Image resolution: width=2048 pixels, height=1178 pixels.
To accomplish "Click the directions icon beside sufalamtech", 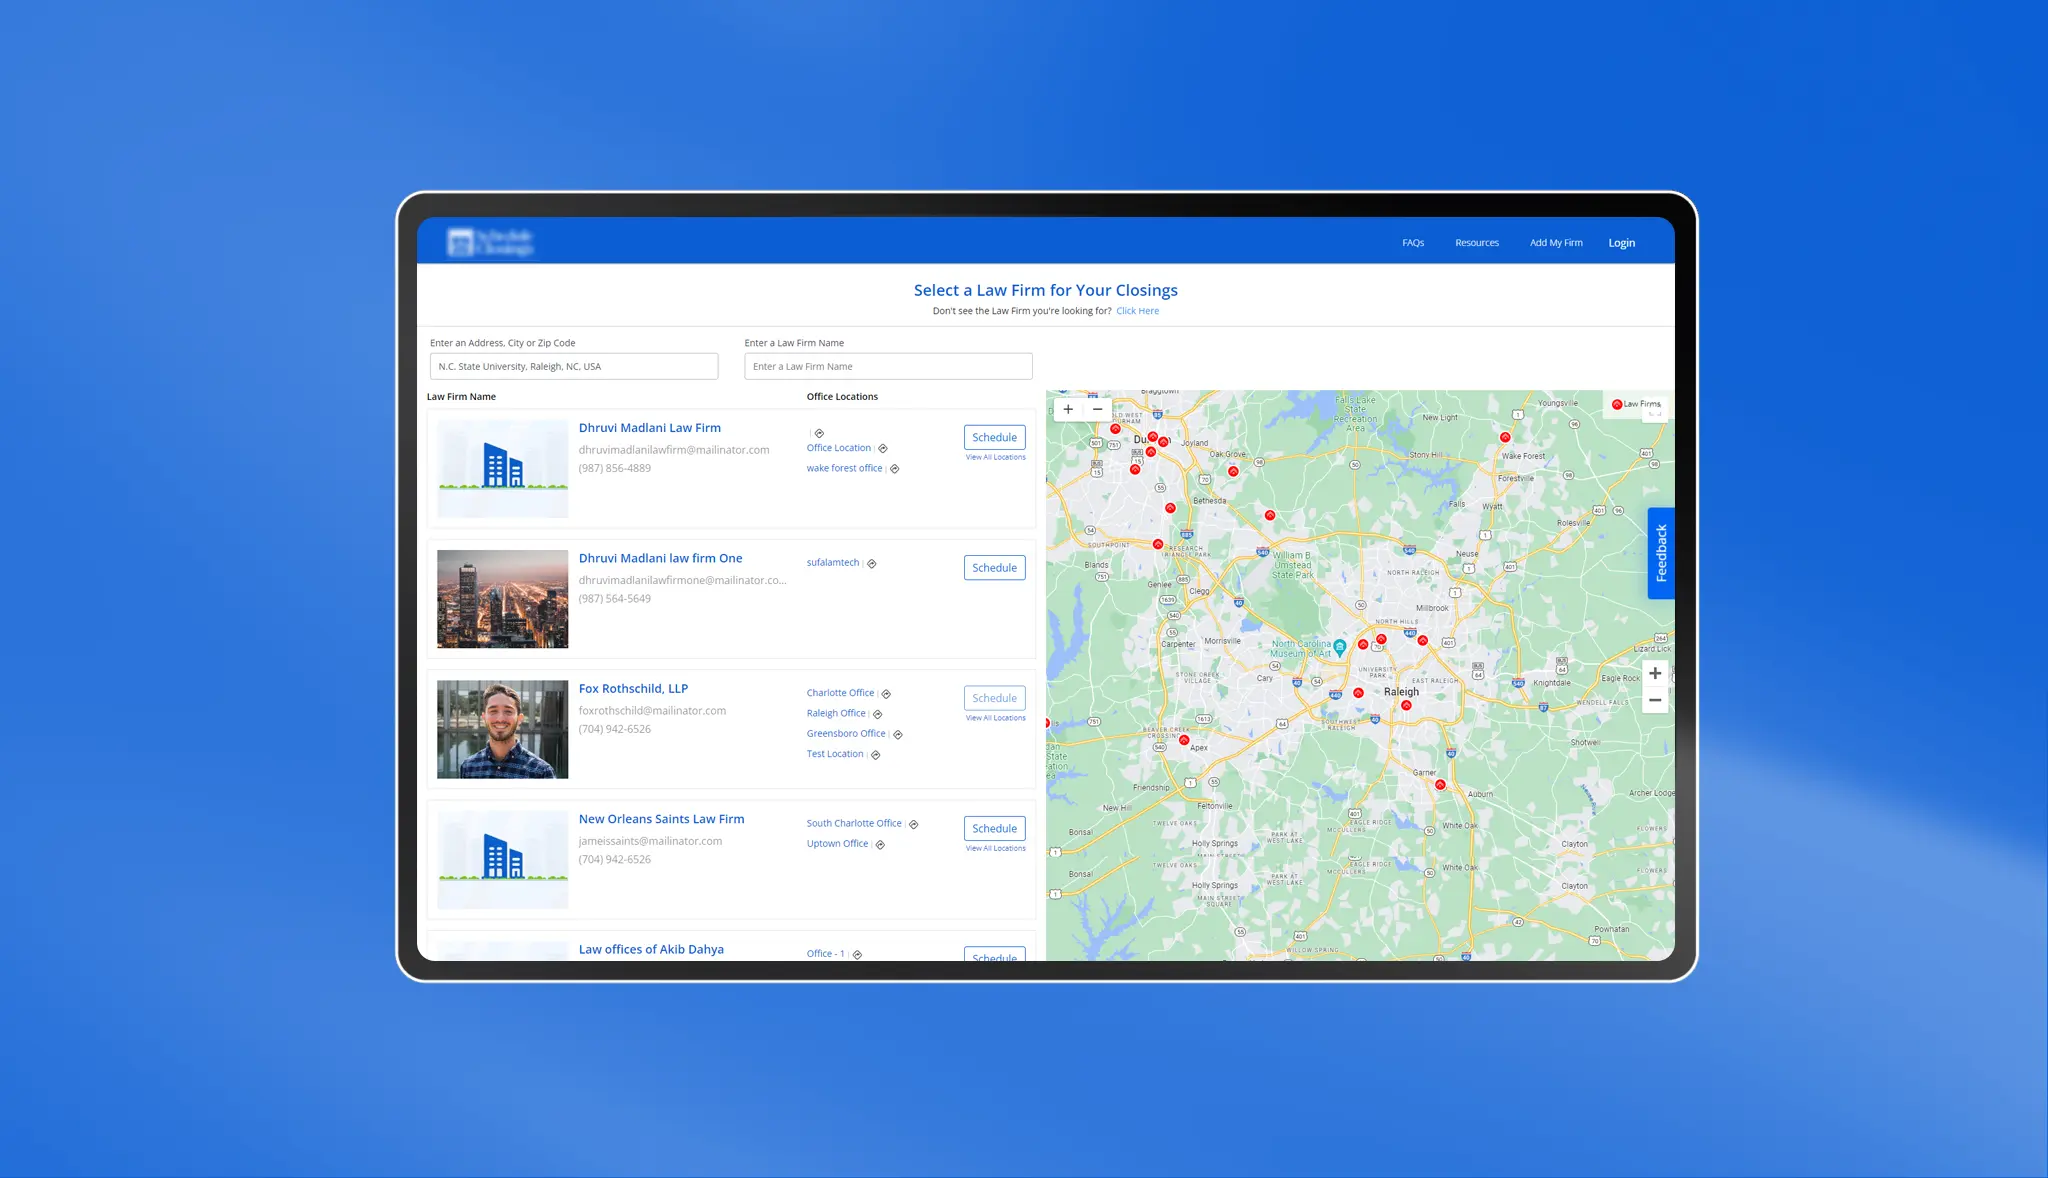I will click(x=872, y=564).
